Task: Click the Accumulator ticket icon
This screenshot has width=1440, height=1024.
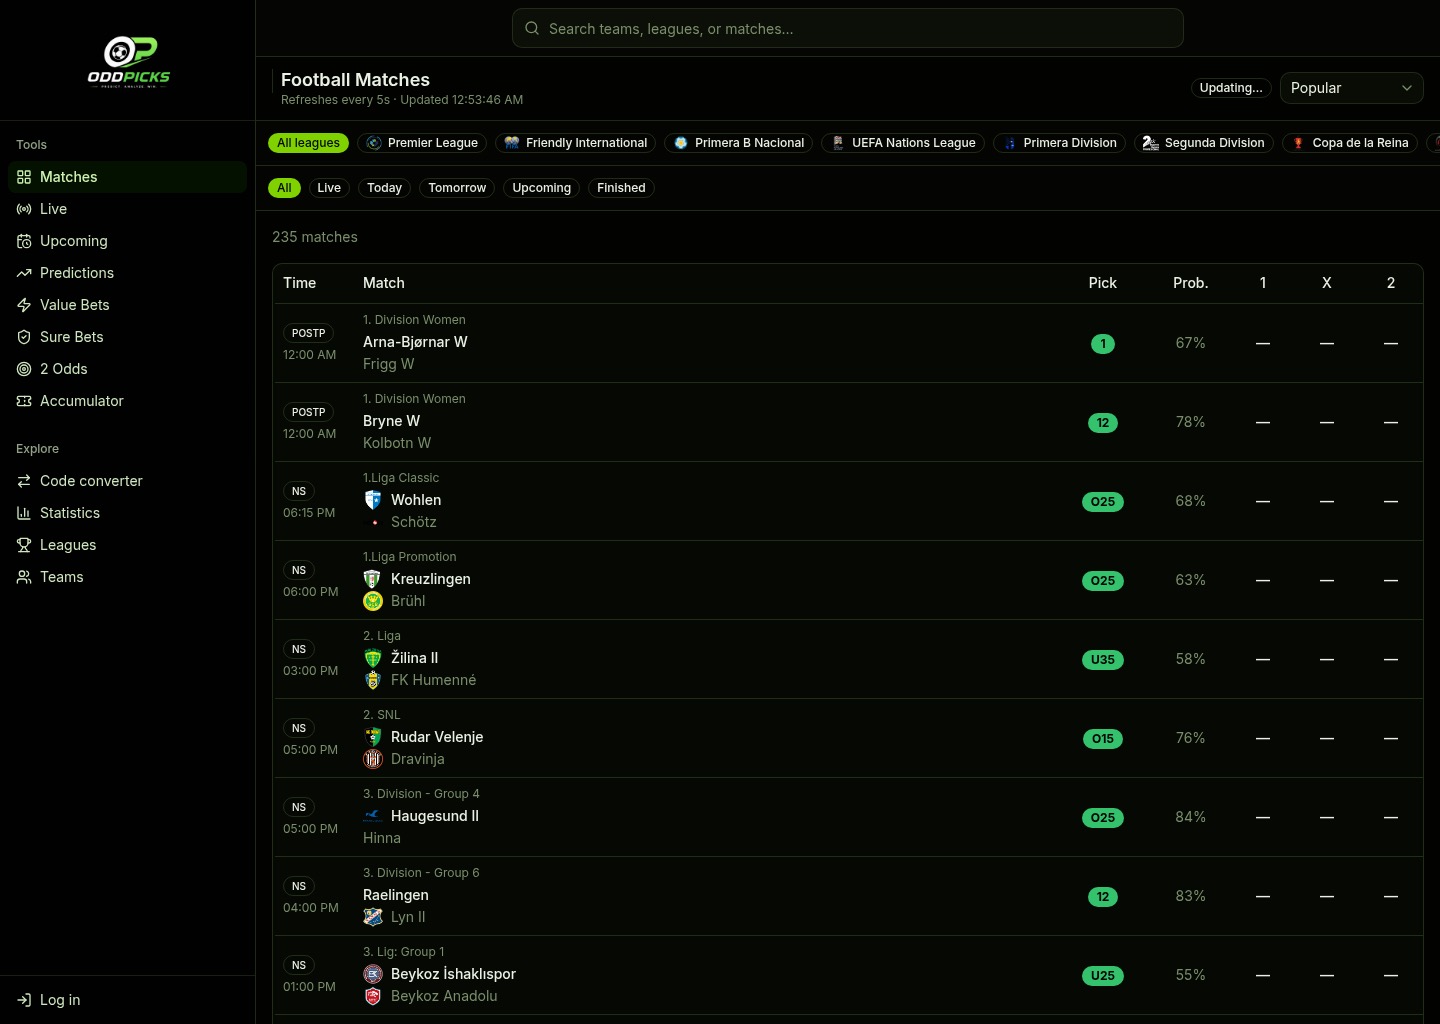Action: point(24,401)
